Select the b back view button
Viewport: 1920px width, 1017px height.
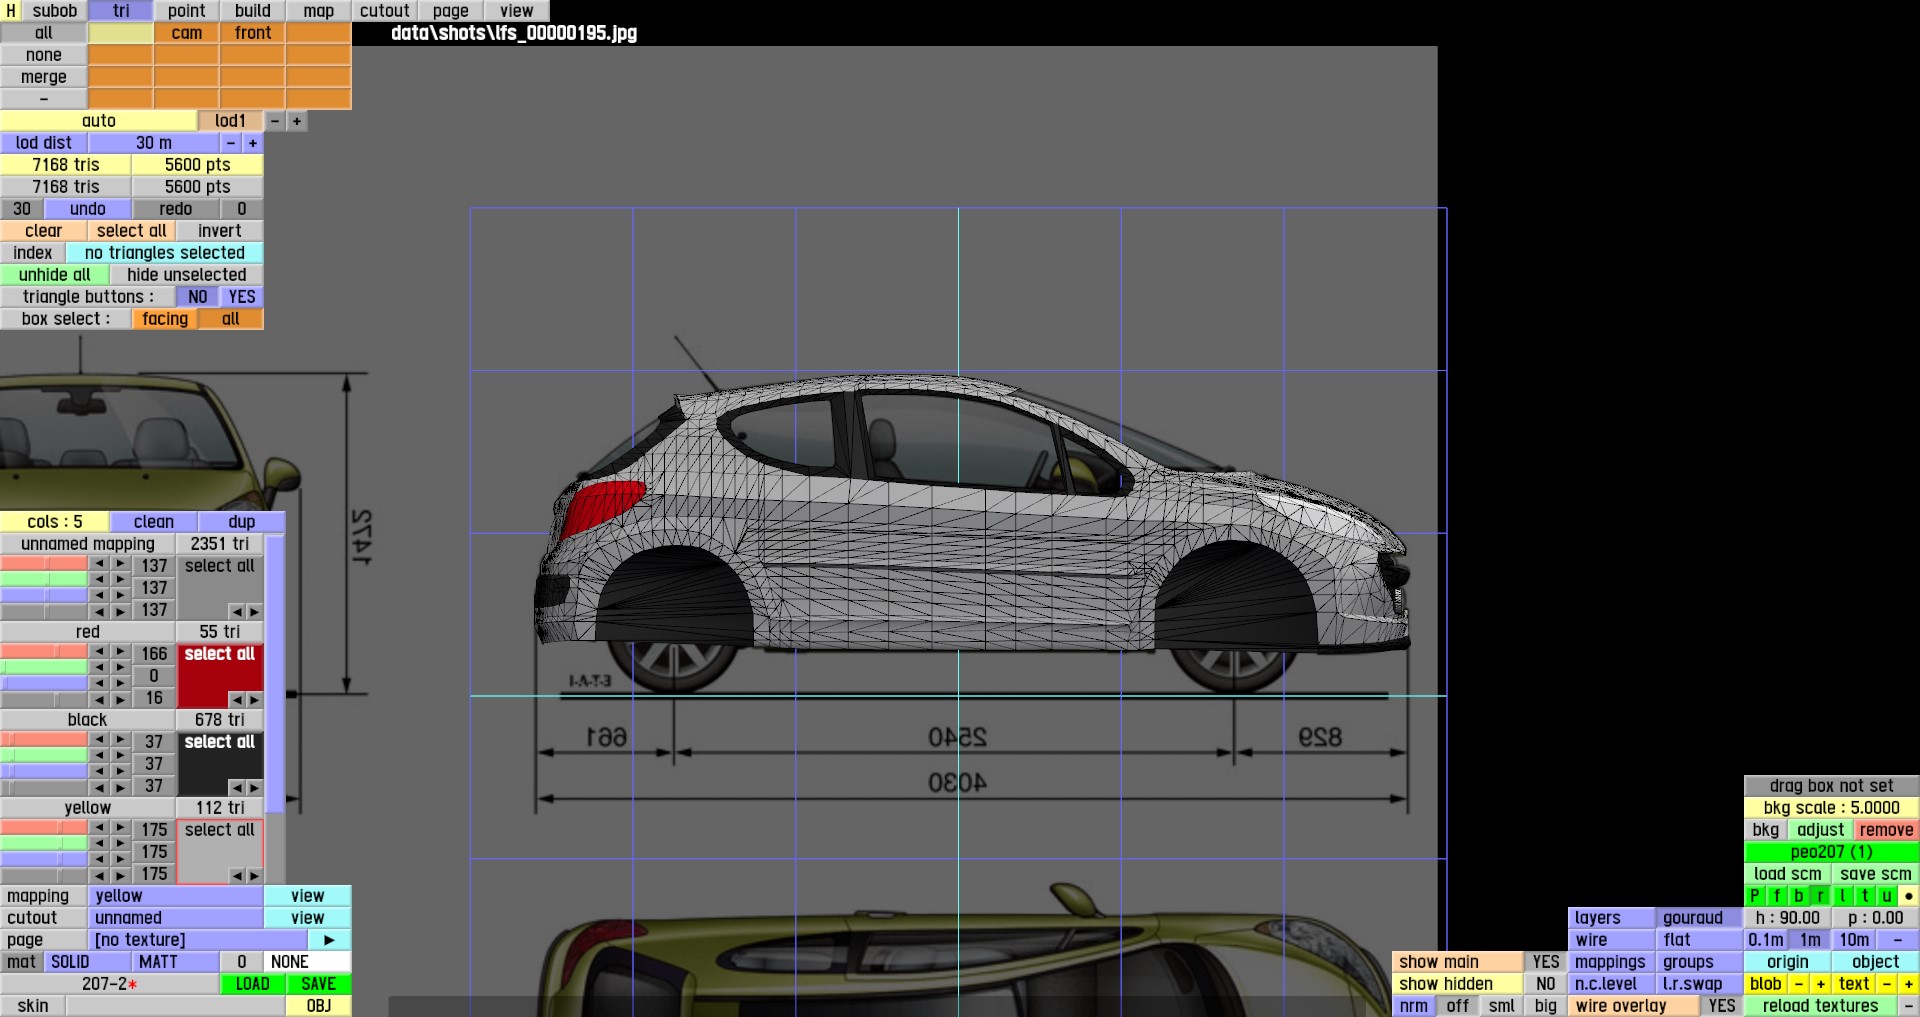pyautogui.click(x=1799, y=896)
